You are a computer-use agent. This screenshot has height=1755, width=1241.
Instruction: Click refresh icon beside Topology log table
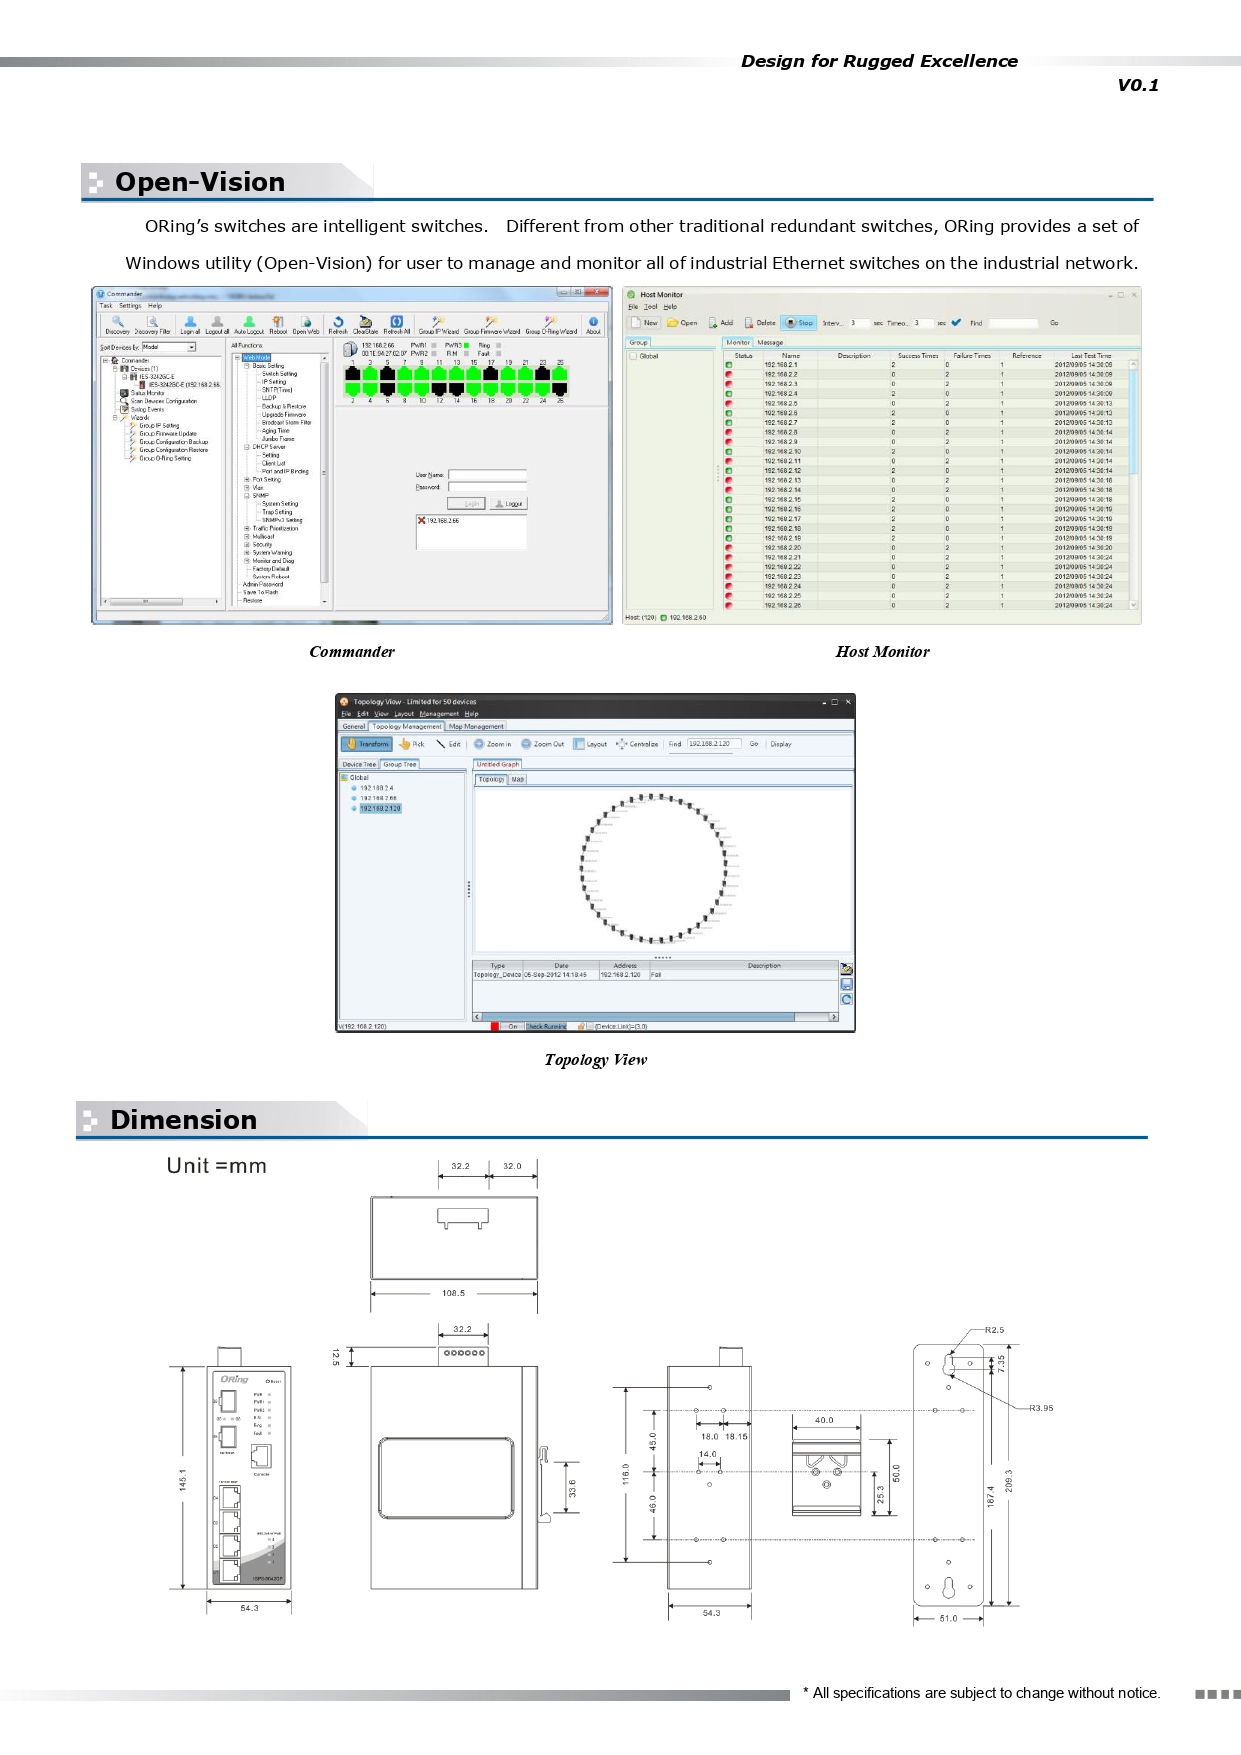click(846, 999)
